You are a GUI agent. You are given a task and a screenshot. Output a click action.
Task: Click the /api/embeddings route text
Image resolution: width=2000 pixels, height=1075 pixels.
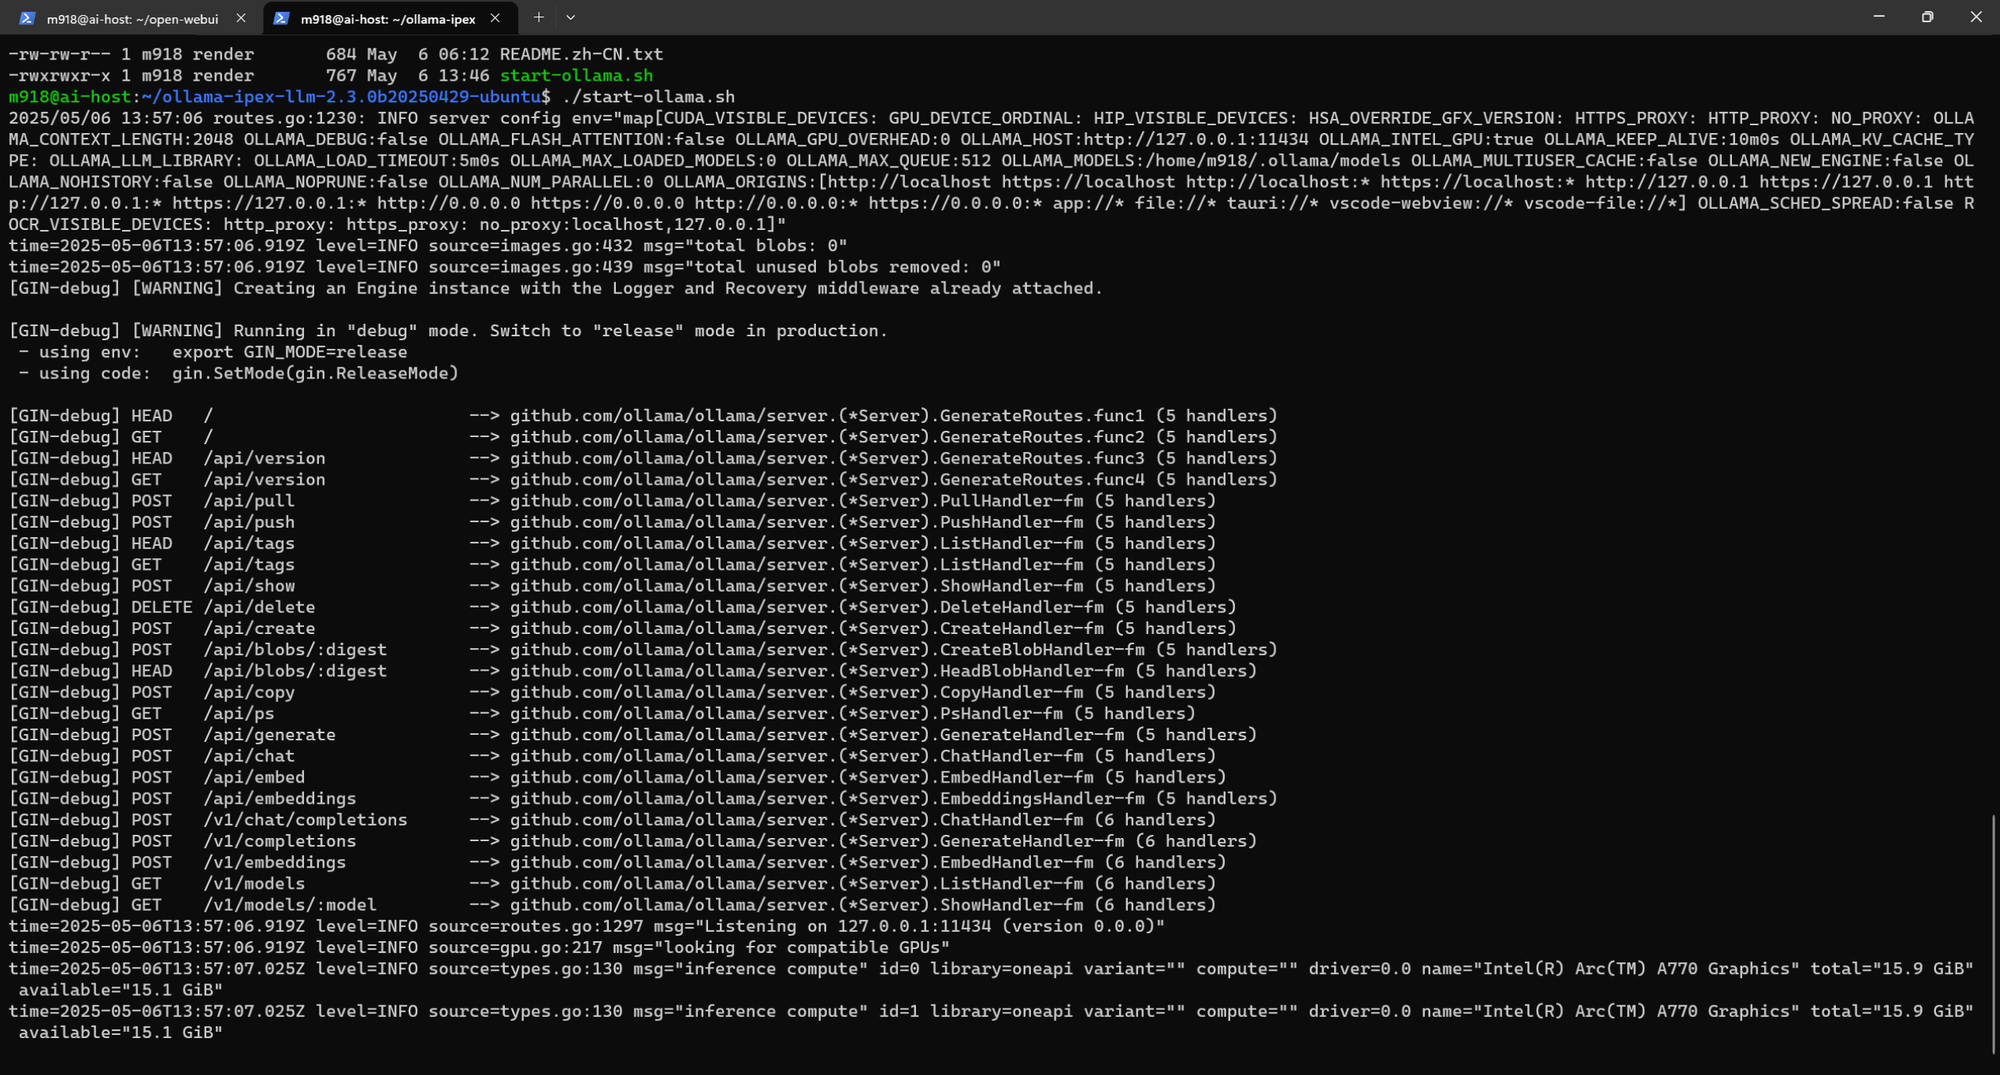[280, 799]
